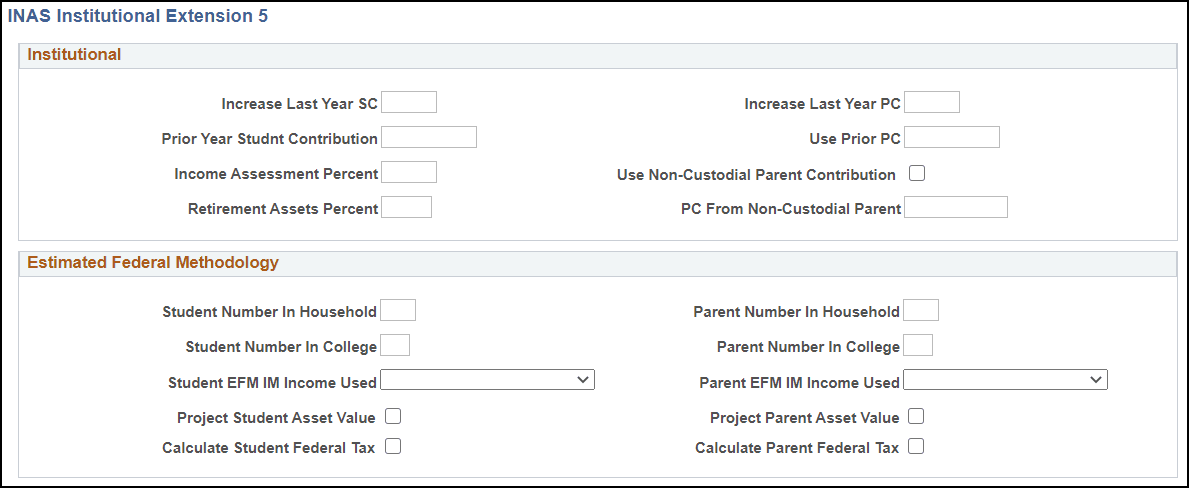Click PC From Non-Custodial Parent field

pos(956,207)
